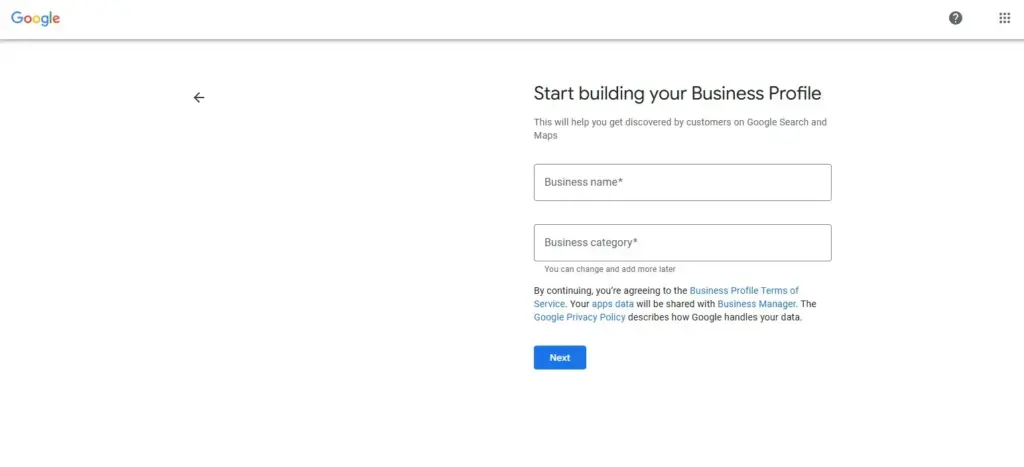
Task: Click the subtitle about Google Search and Maps
Action: click(x=680, y=123)
